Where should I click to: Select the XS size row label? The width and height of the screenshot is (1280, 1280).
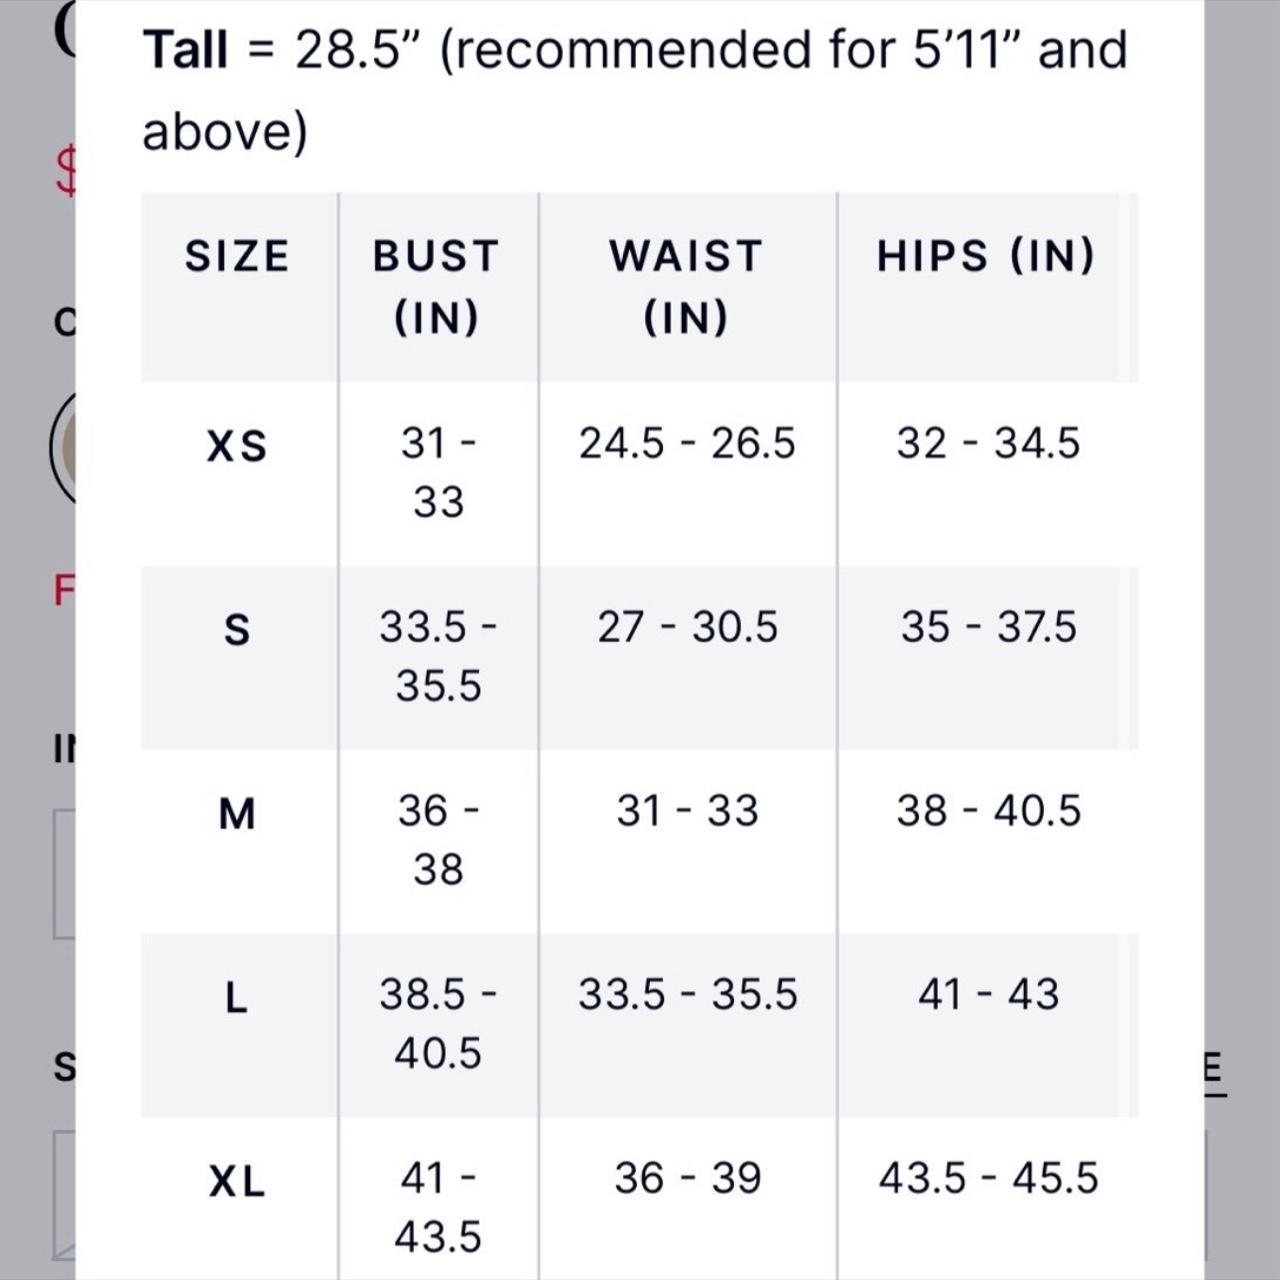click(x=237, y=445)
